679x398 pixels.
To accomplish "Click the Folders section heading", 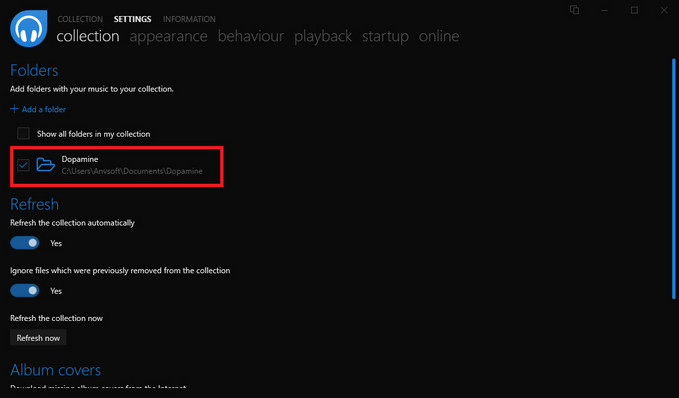I will coord(34,70).
